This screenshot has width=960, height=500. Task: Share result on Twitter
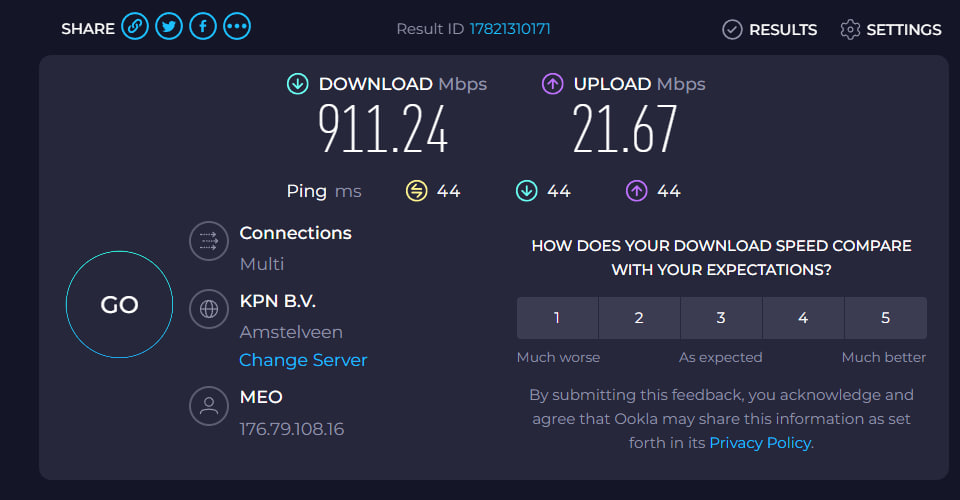169,26
